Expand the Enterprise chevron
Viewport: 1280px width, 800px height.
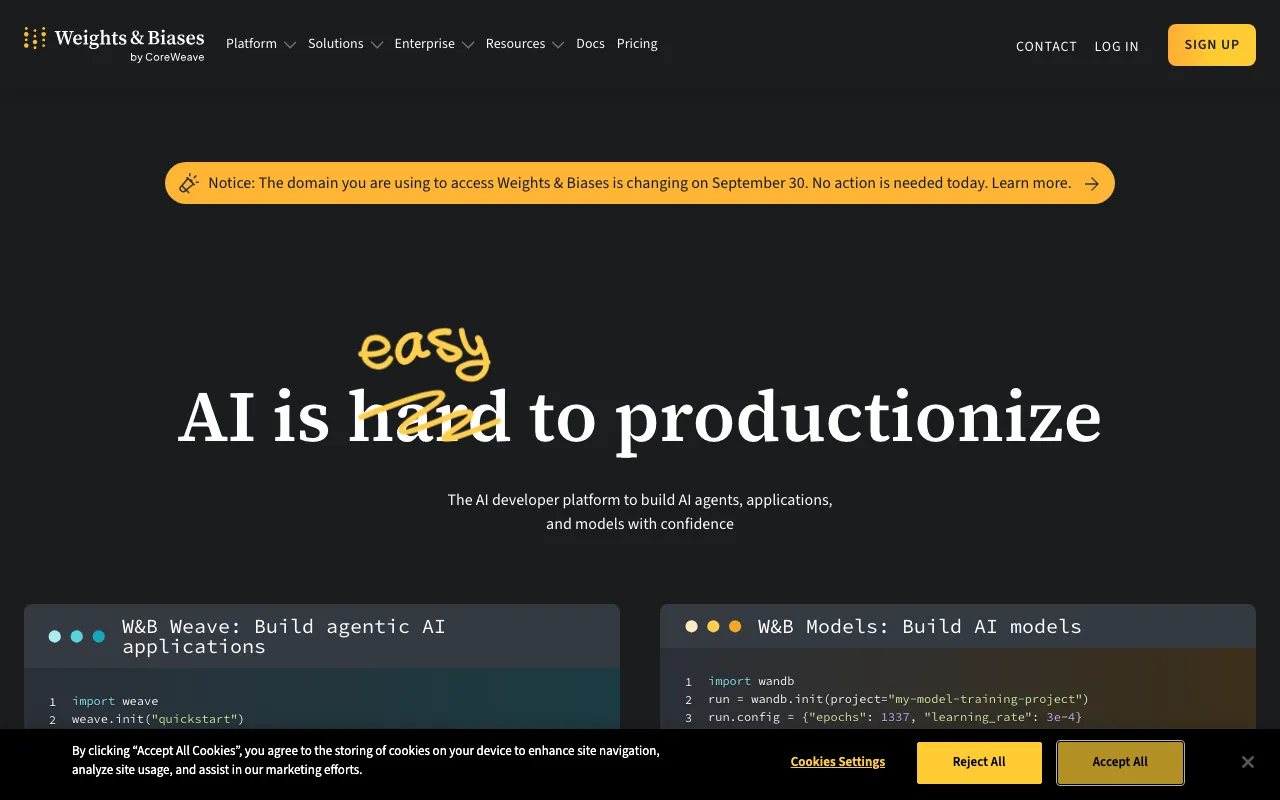[x=468, y=45]
